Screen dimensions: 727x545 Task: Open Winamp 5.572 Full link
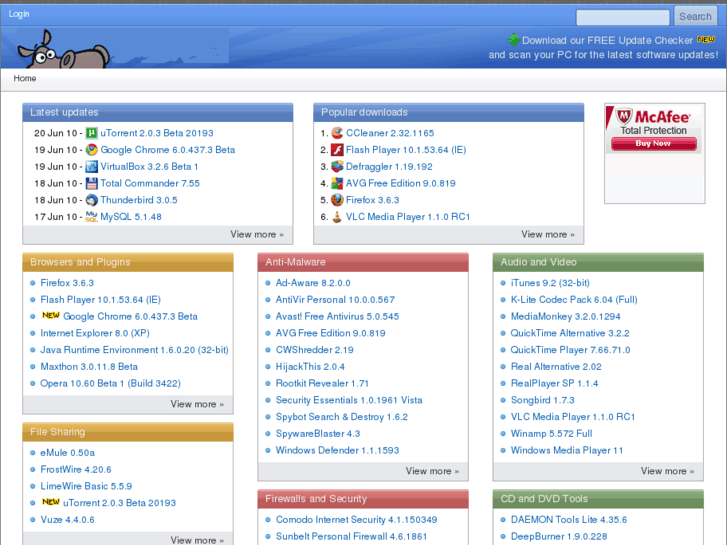click(x=552, y=433)
